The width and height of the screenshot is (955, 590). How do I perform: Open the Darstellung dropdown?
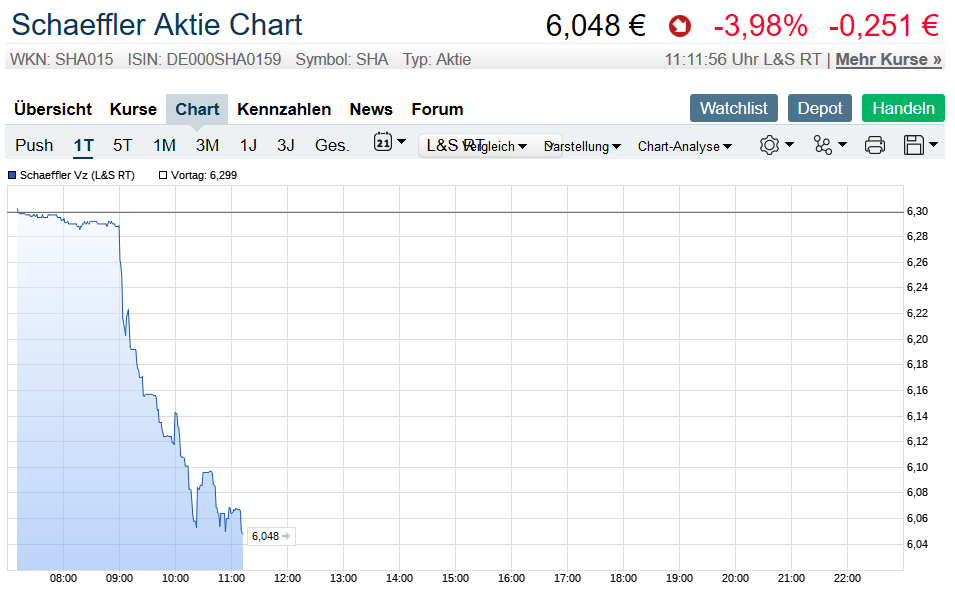[582, 147]
